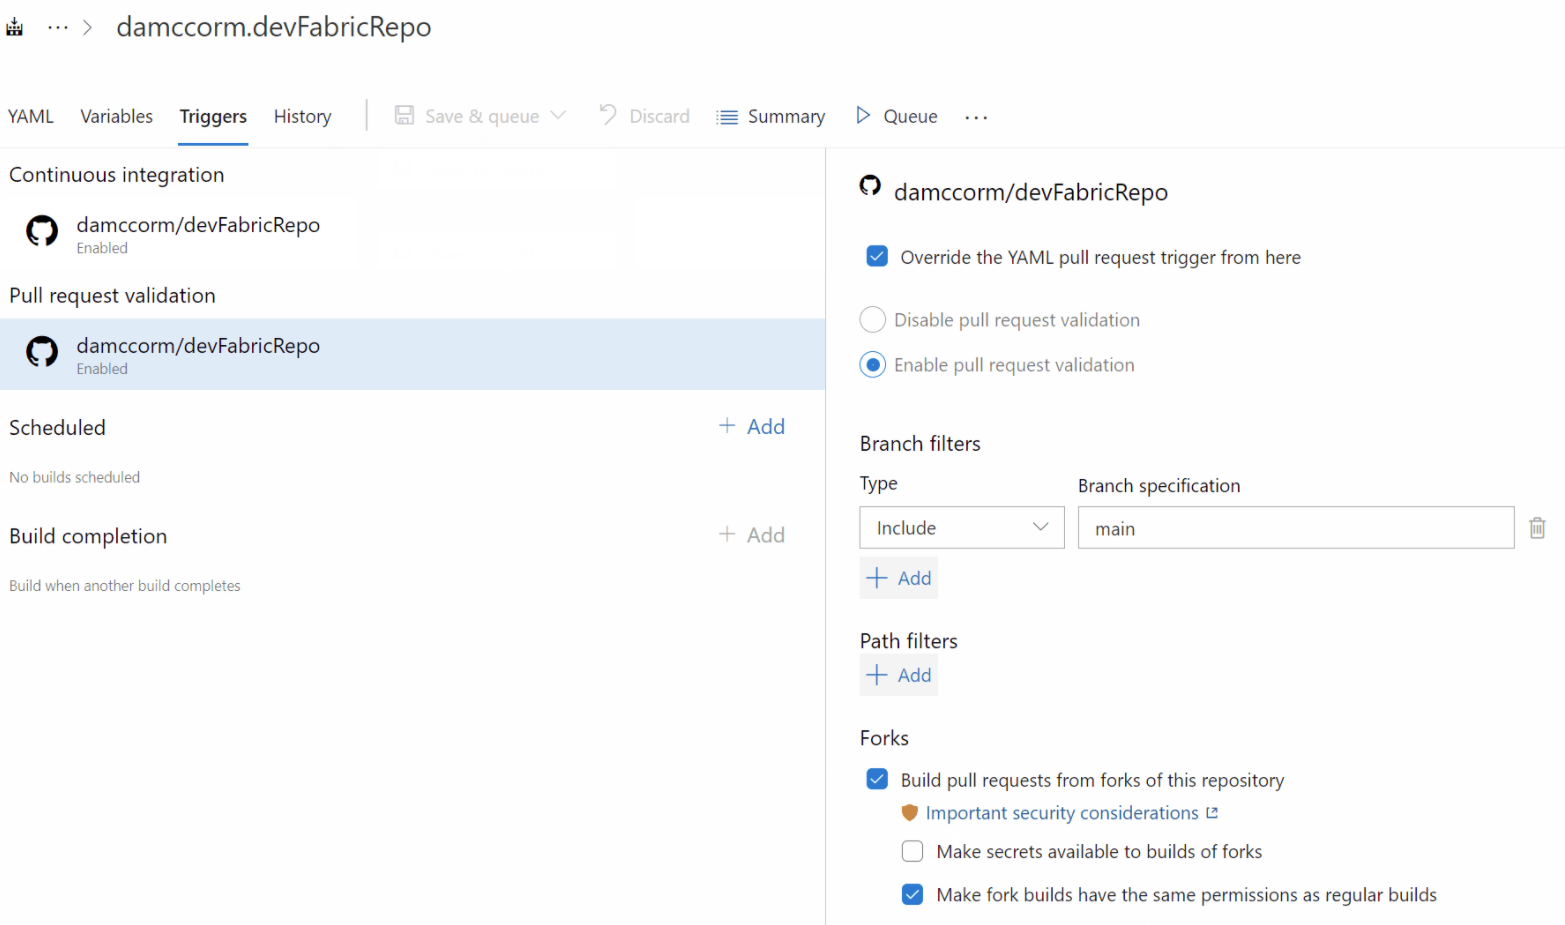Click the GitHub icon under Continuous integration
Image resolution: width=1565 pixels, height=925 pixels.
pos(41,231)
